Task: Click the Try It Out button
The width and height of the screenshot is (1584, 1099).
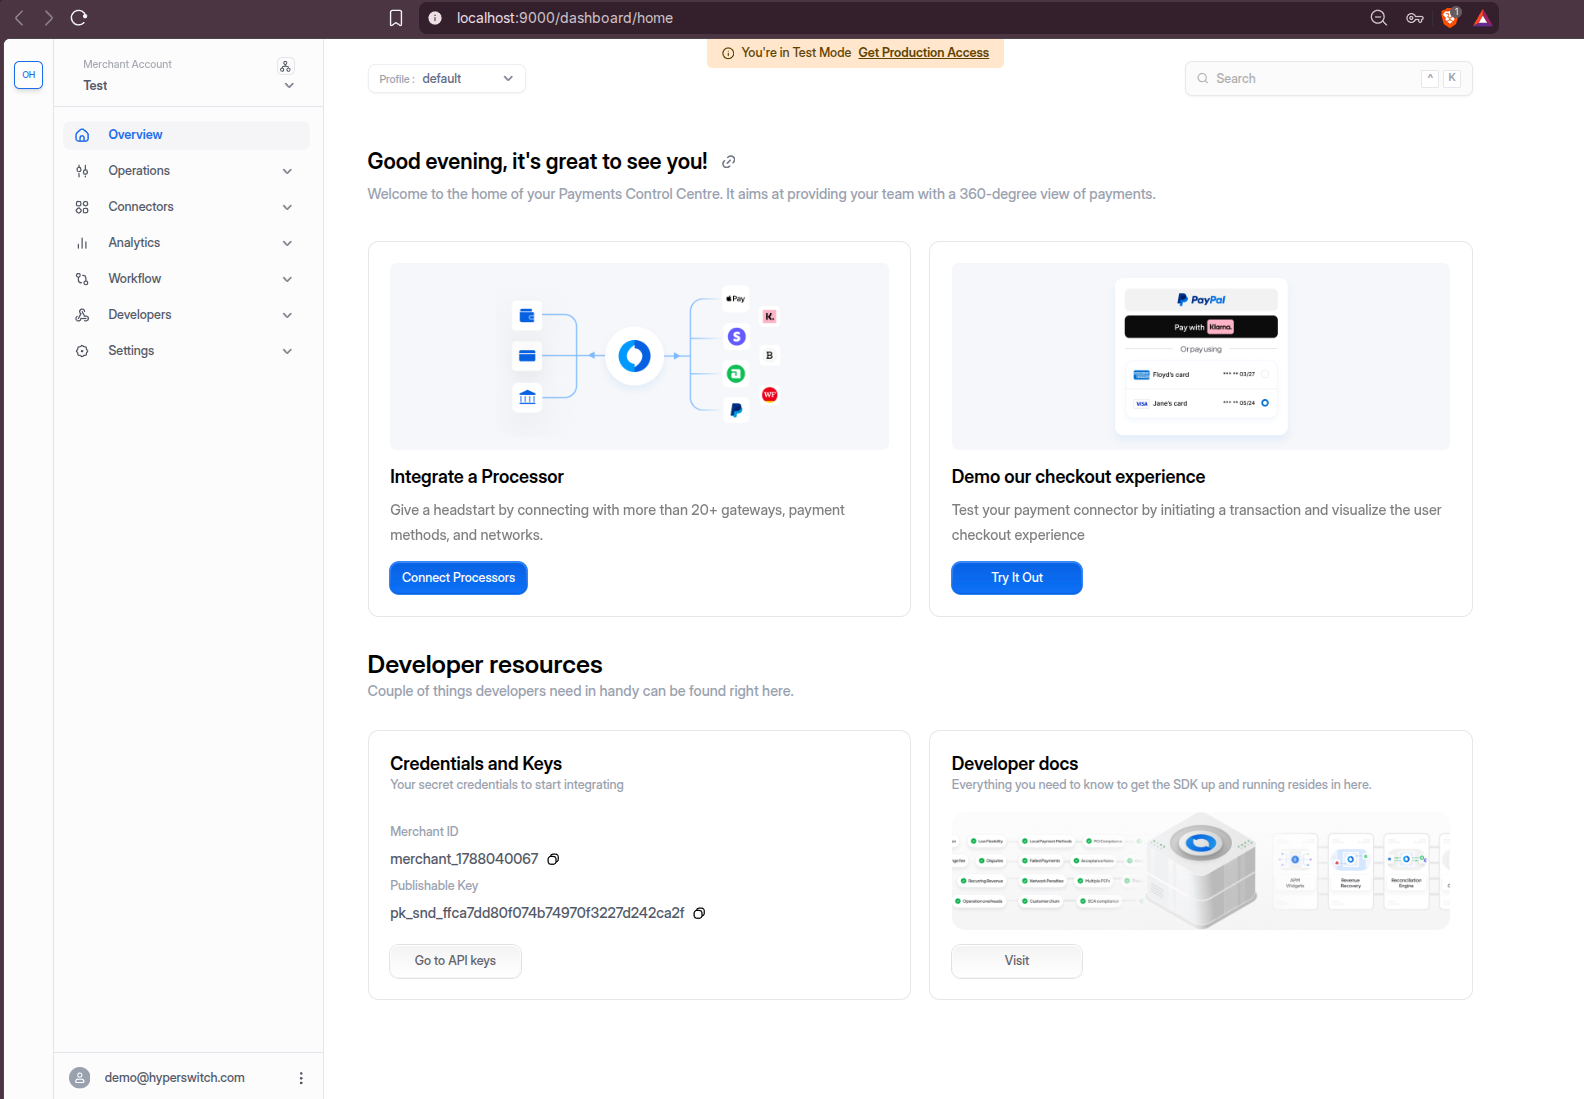Action: [x=1017, y=578]
